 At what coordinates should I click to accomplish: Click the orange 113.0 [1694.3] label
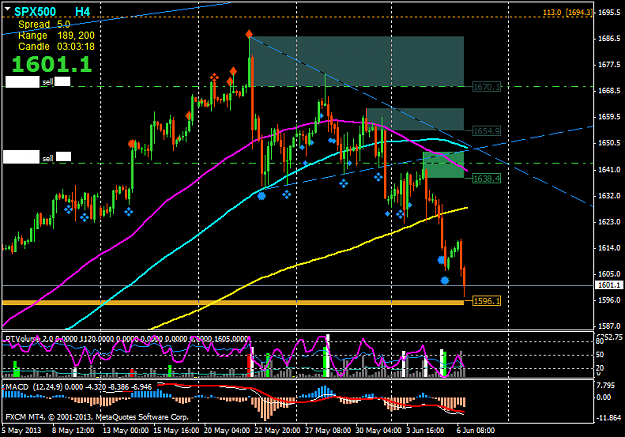pyautogui.click(x=568, y=12)
